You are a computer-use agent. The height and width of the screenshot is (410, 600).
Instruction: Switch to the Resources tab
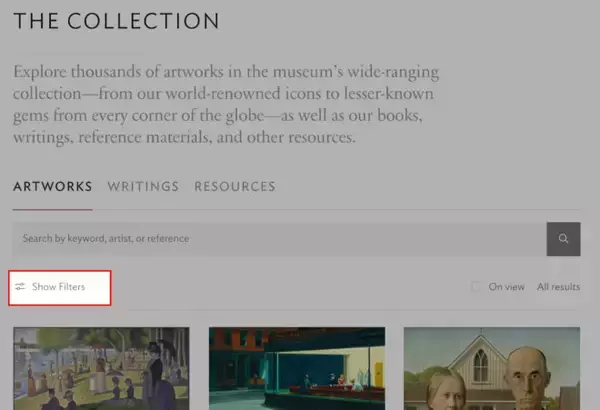[235, 186]
